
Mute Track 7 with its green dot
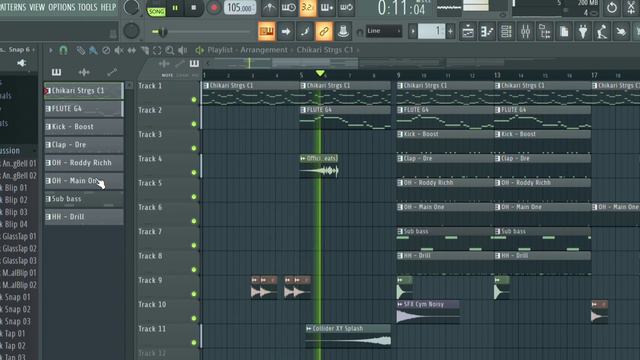194,245
